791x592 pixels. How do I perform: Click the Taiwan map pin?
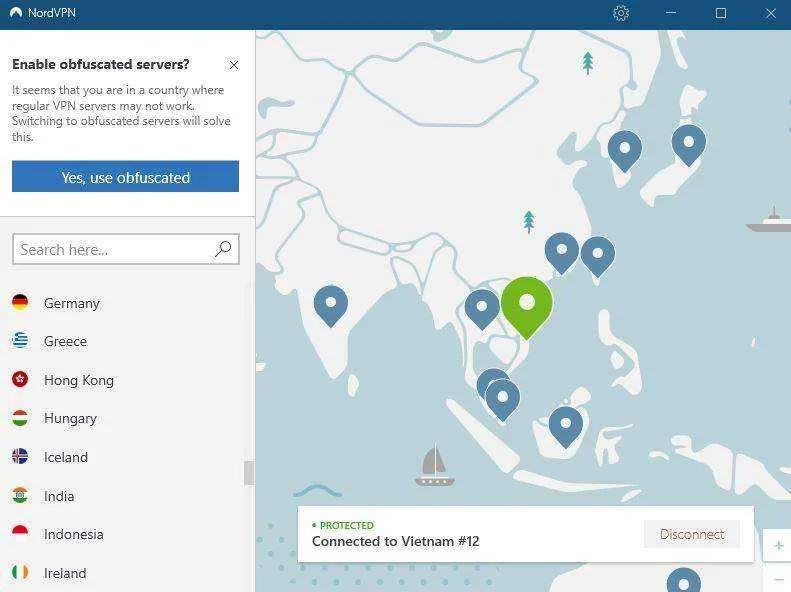point(598,255)
